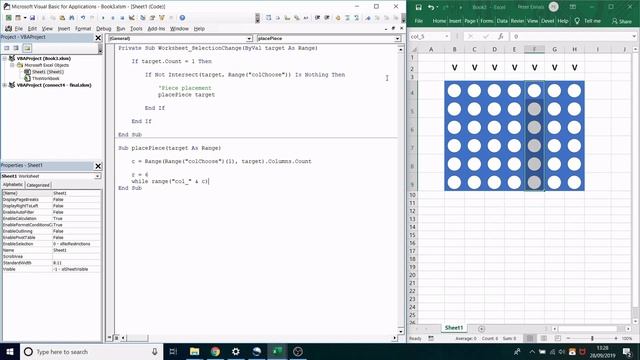Click the V drop marker above column B
Image resolution: width=640 pixels, height=360 pixels.
(x=454, y=67)
